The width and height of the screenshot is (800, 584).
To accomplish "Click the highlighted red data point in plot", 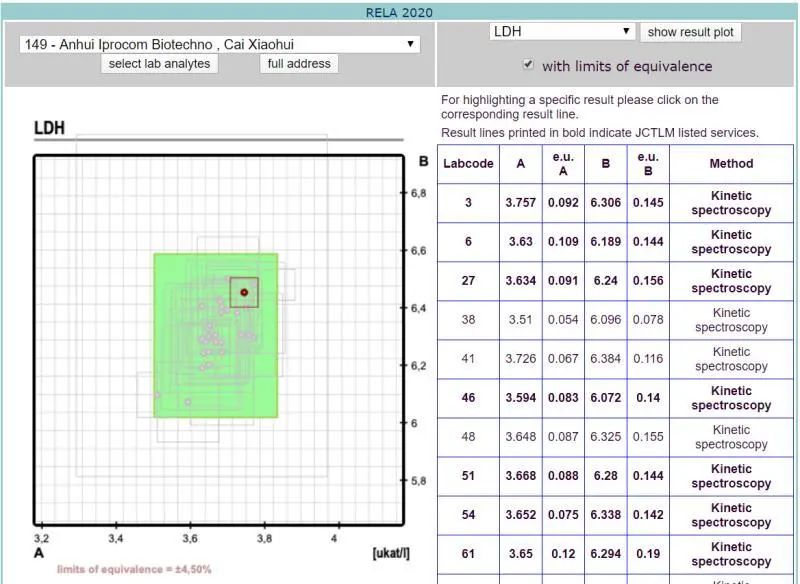I will point(244,292).
